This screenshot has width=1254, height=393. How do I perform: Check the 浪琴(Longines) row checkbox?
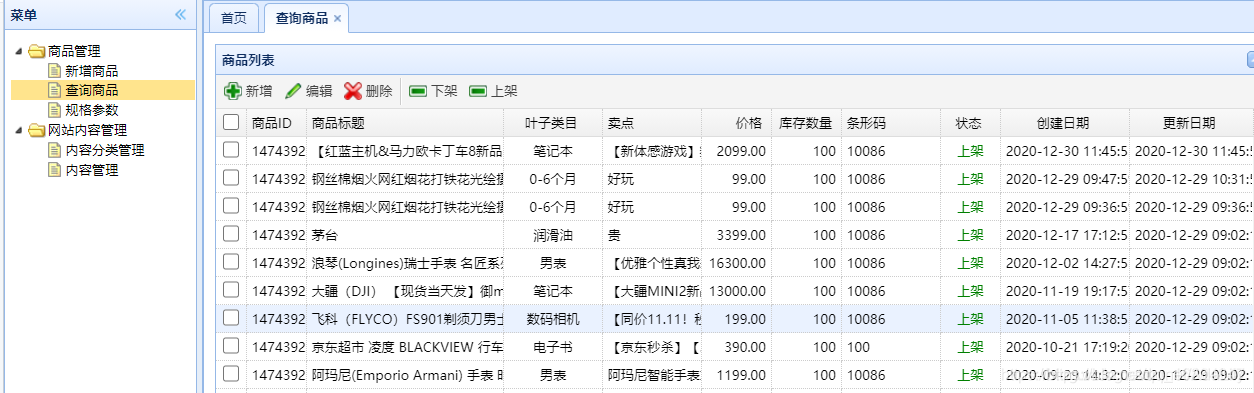(x=231, y=262)
